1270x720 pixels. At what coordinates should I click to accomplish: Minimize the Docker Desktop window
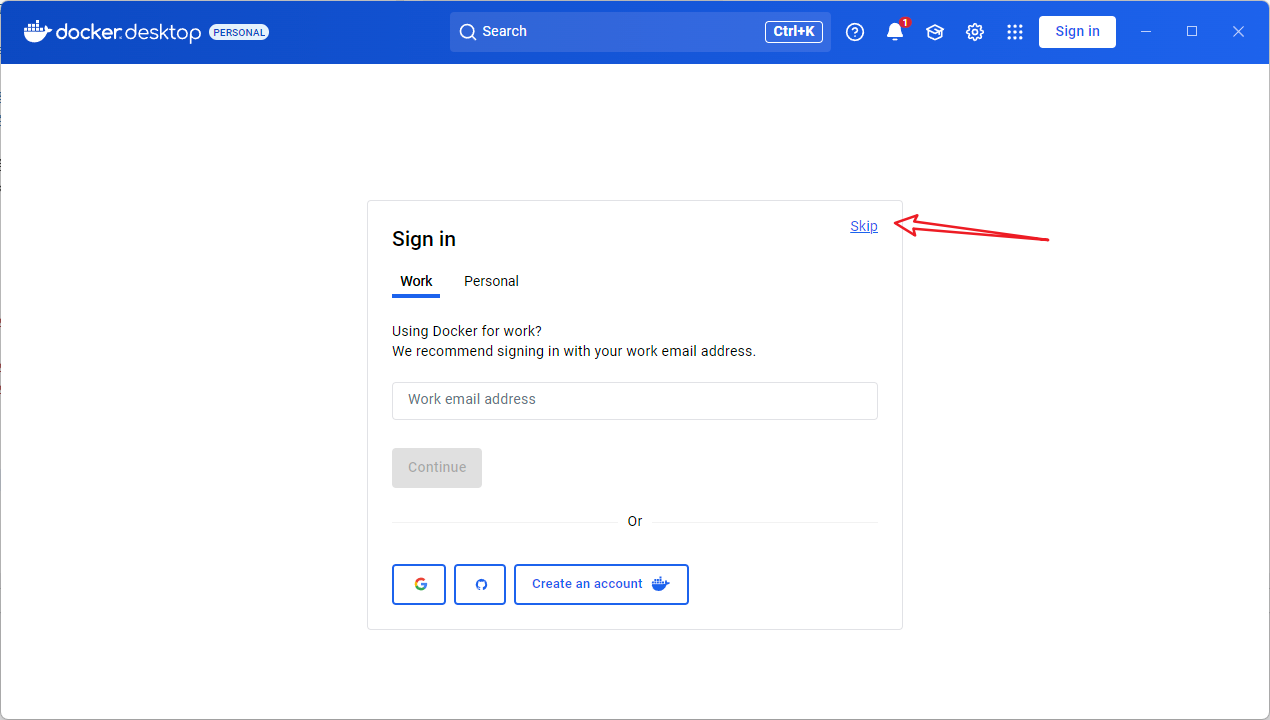point(1146,32)
